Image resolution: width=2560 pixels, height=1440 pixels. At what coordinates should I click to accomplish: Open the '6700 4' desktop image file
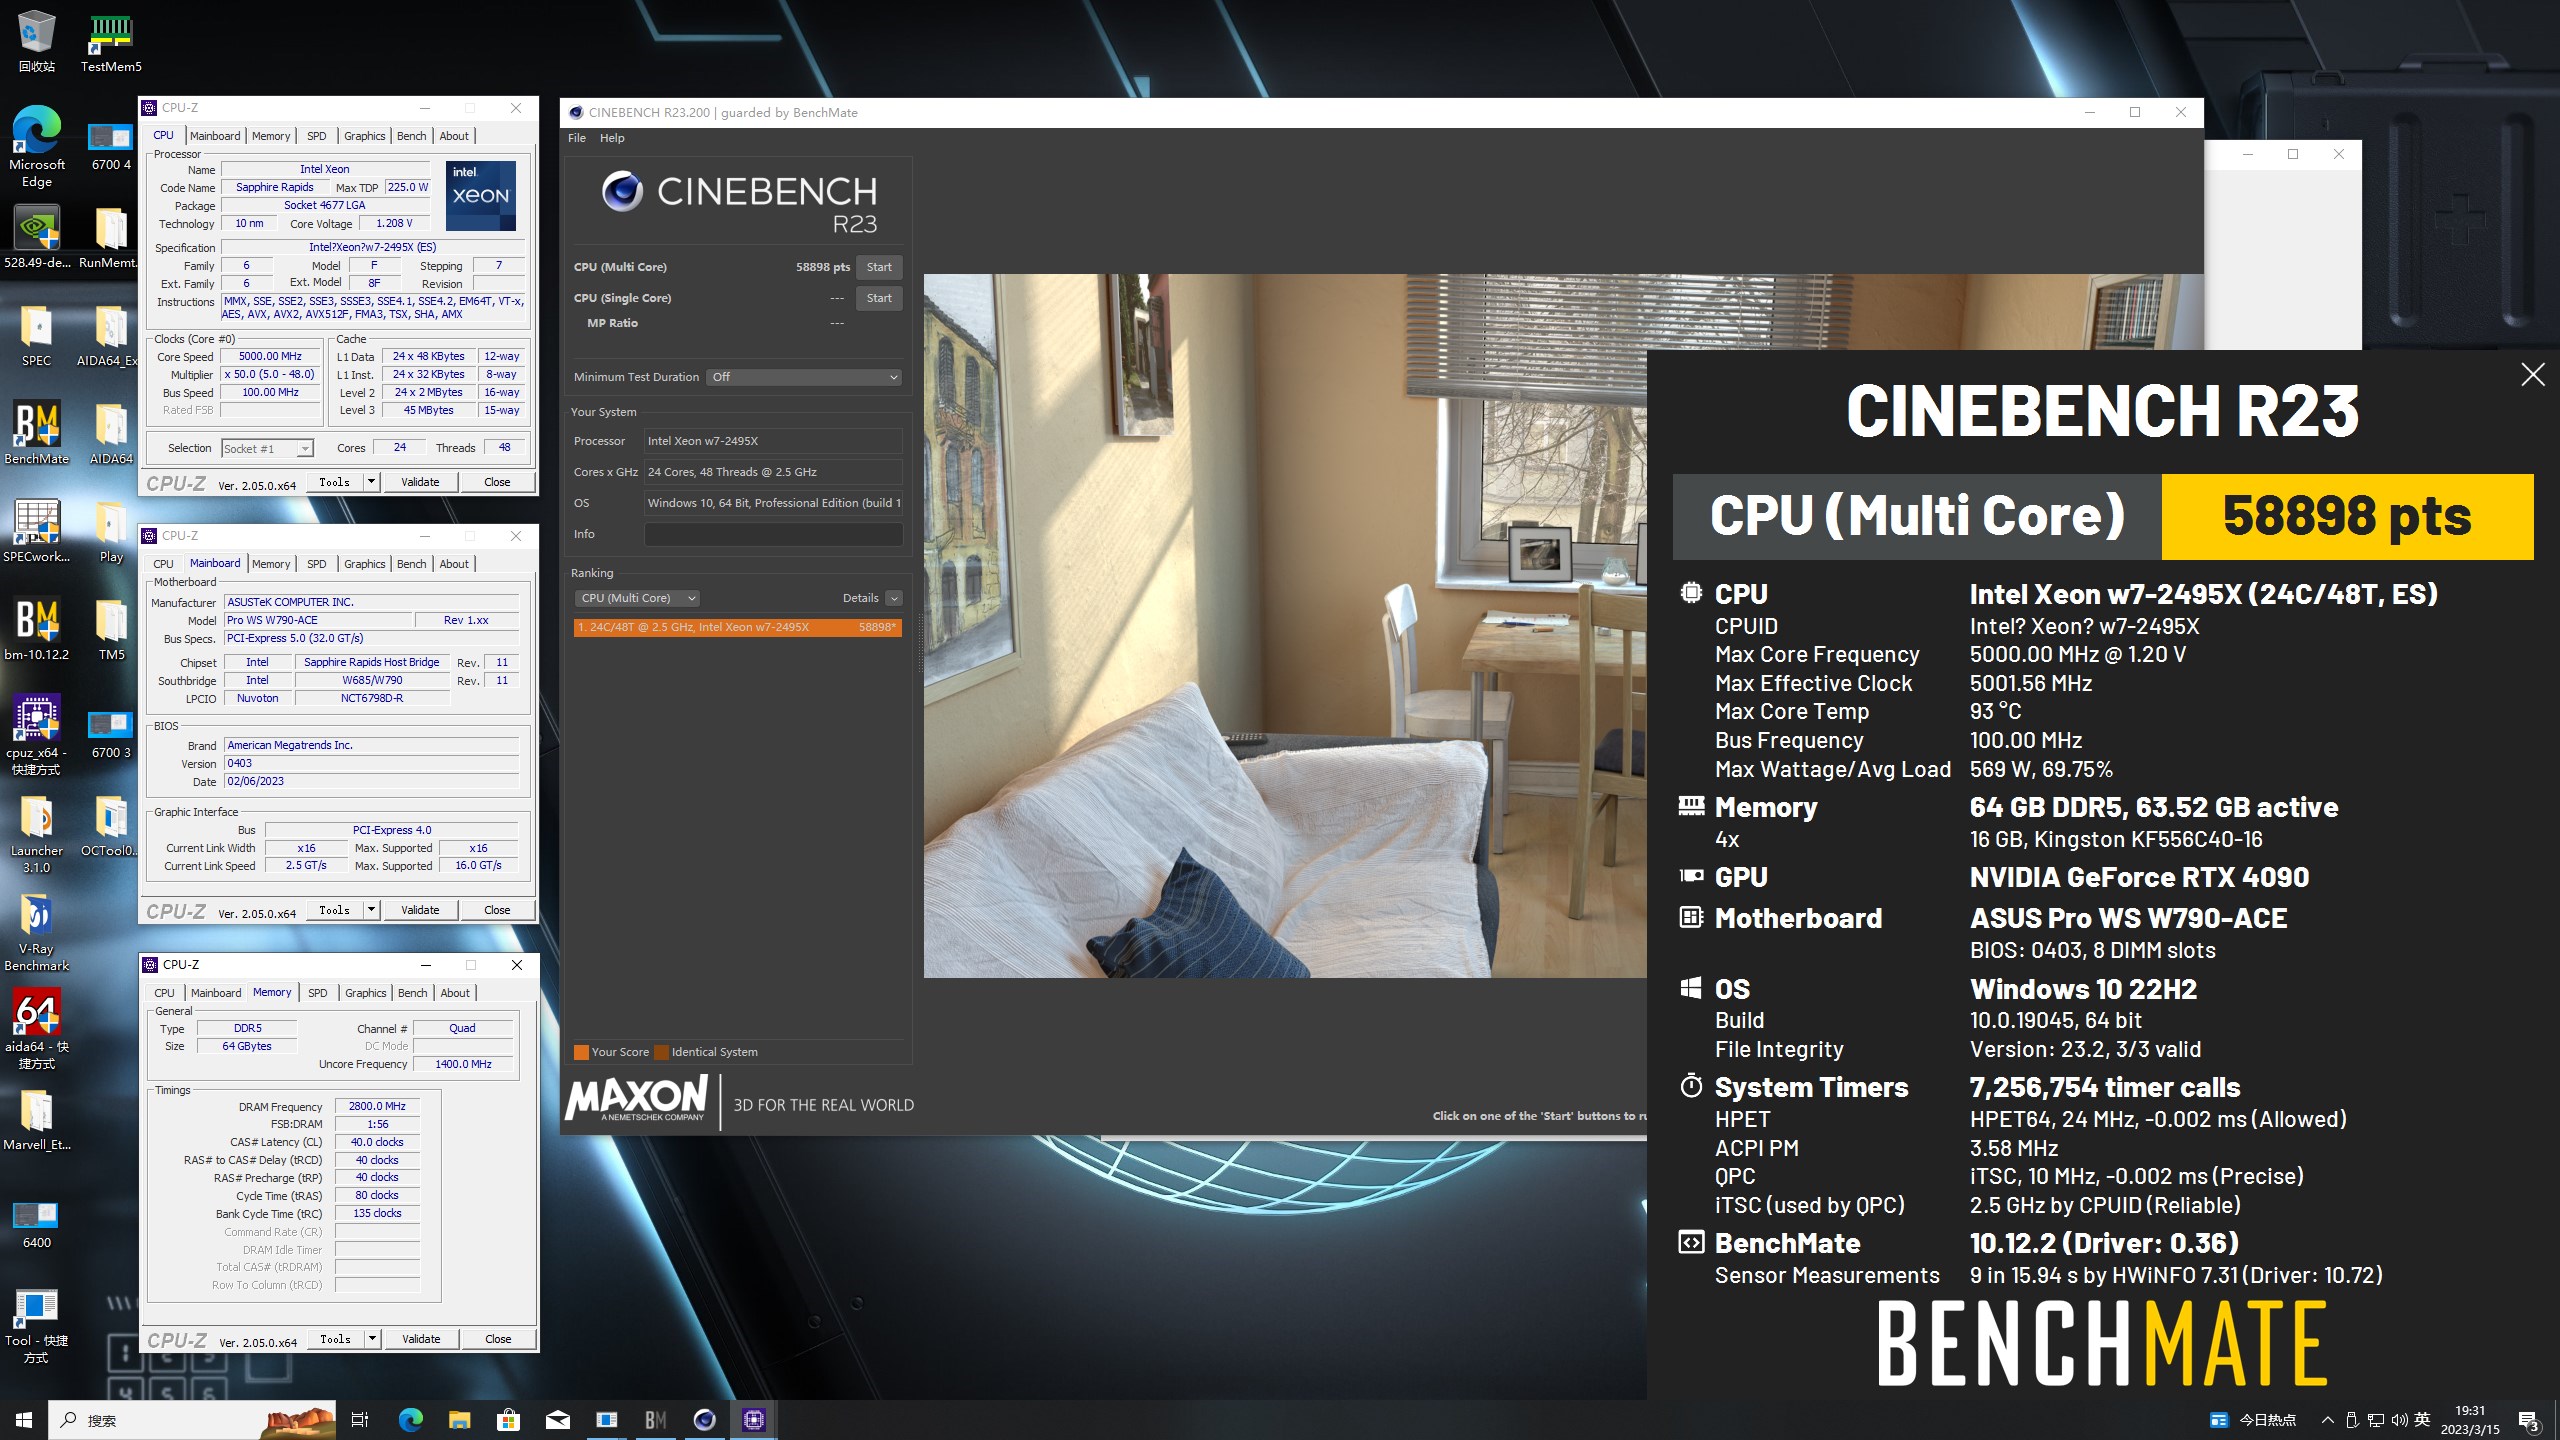[x=111, y=146]
